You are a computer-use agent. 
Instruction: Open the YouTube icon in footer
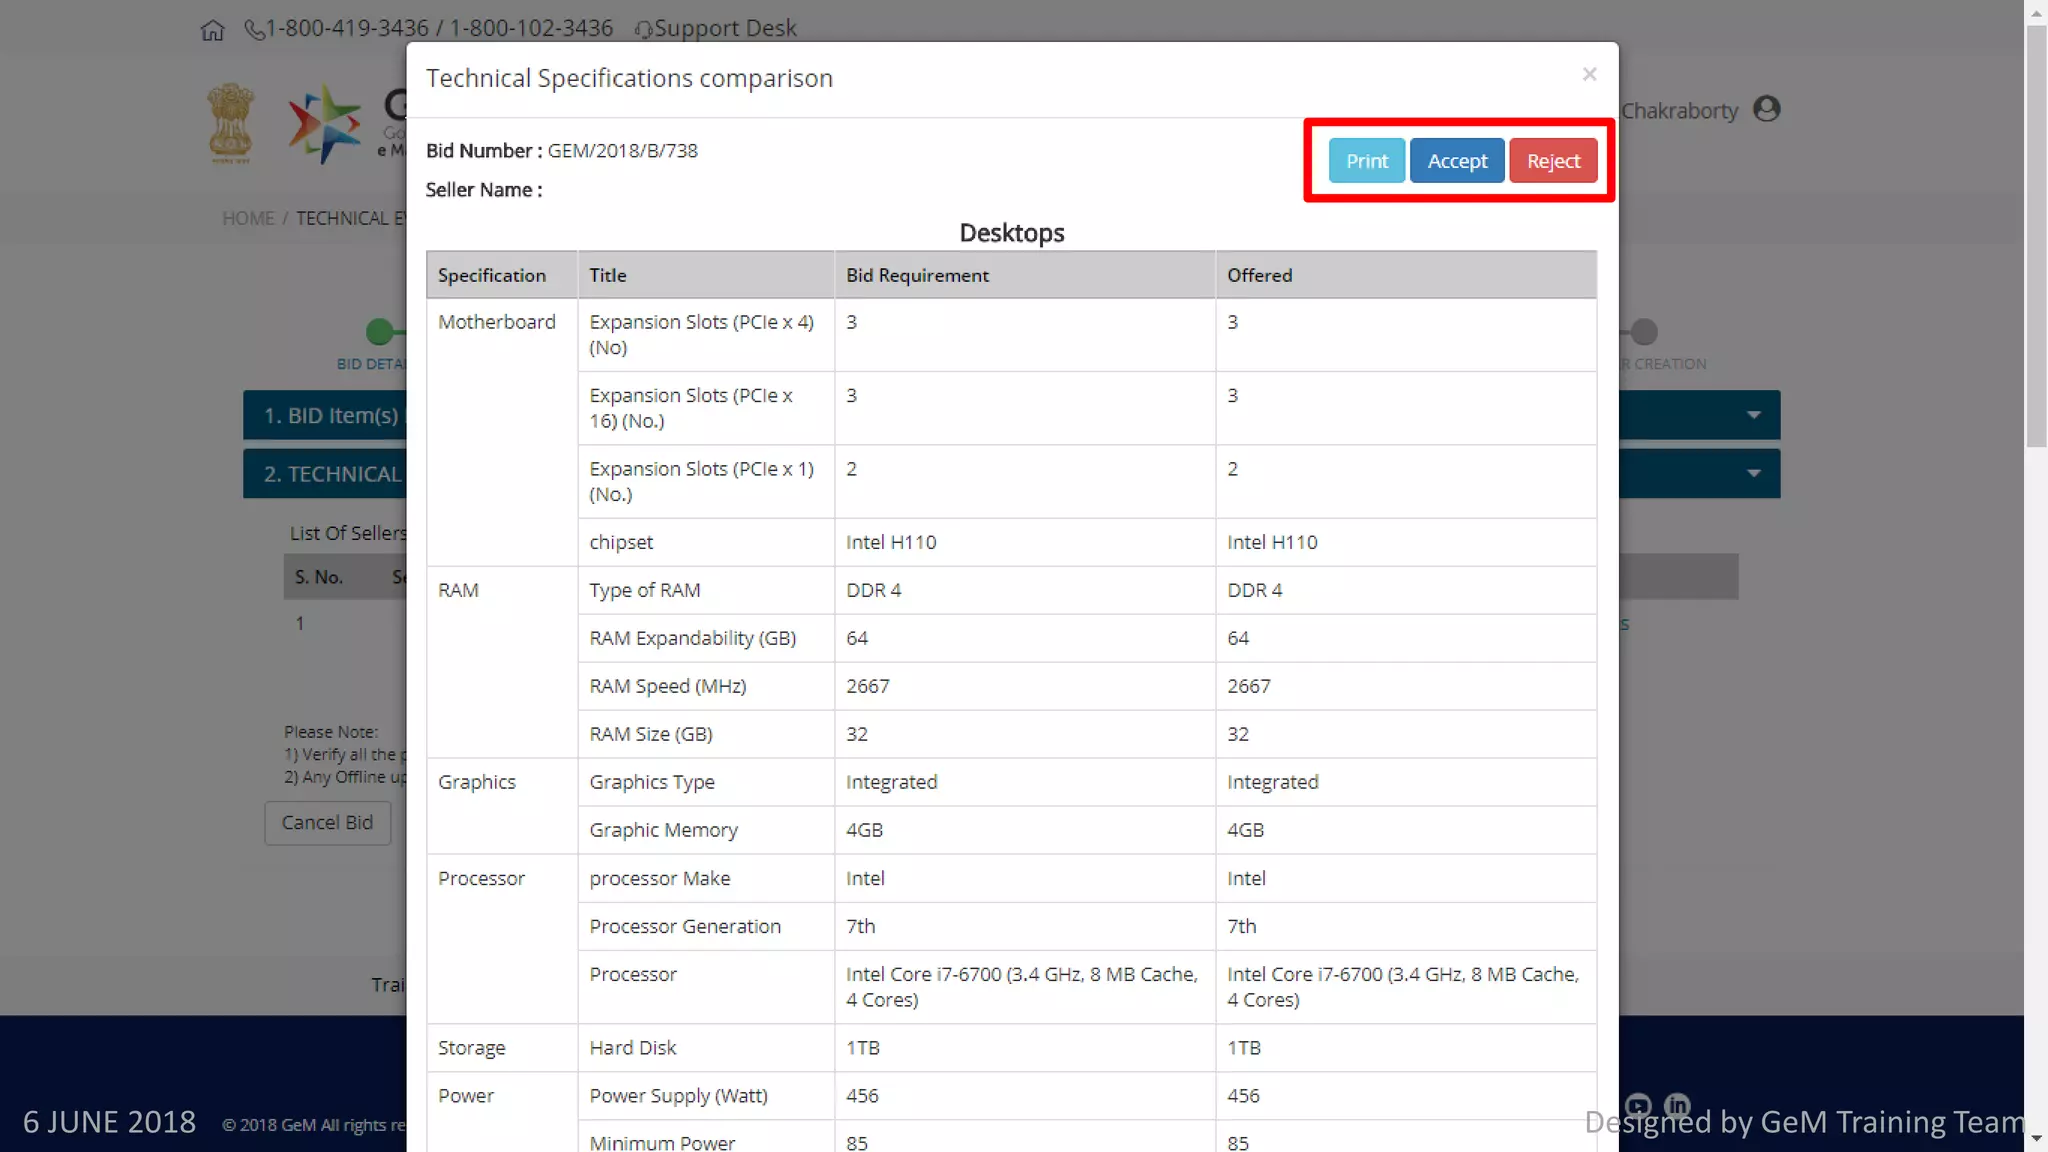pyautogui.click(x=1638, y=1105)
